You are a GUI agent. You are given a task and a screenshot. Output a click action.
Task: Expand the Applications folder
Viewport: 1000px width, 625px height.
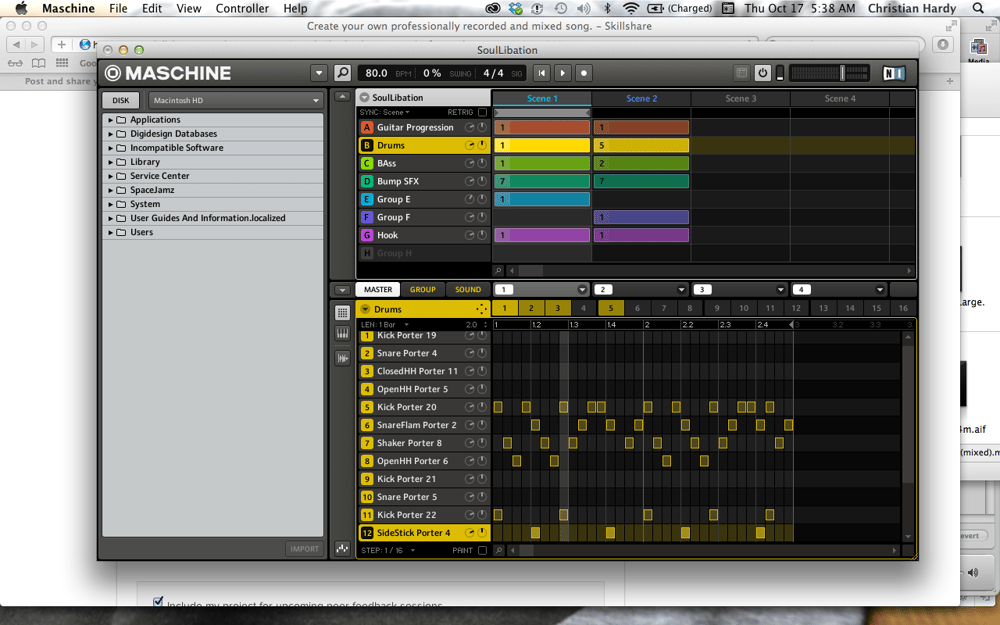110,120
